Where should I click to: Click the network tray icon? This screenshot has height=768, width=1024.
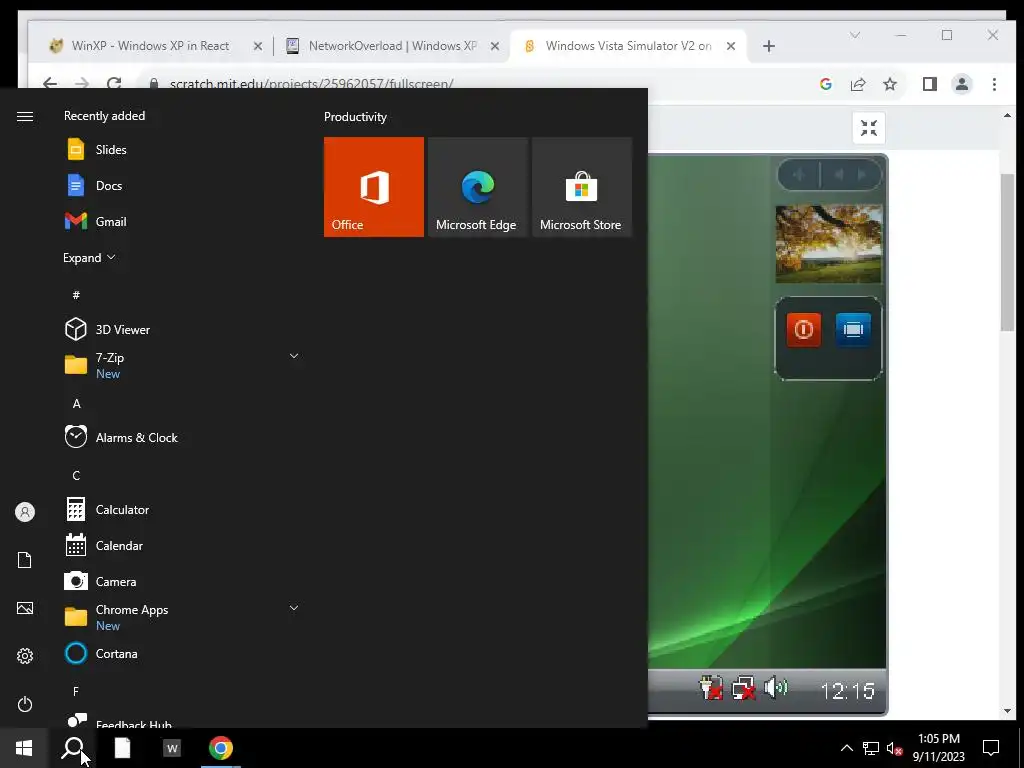coord(871,748)
